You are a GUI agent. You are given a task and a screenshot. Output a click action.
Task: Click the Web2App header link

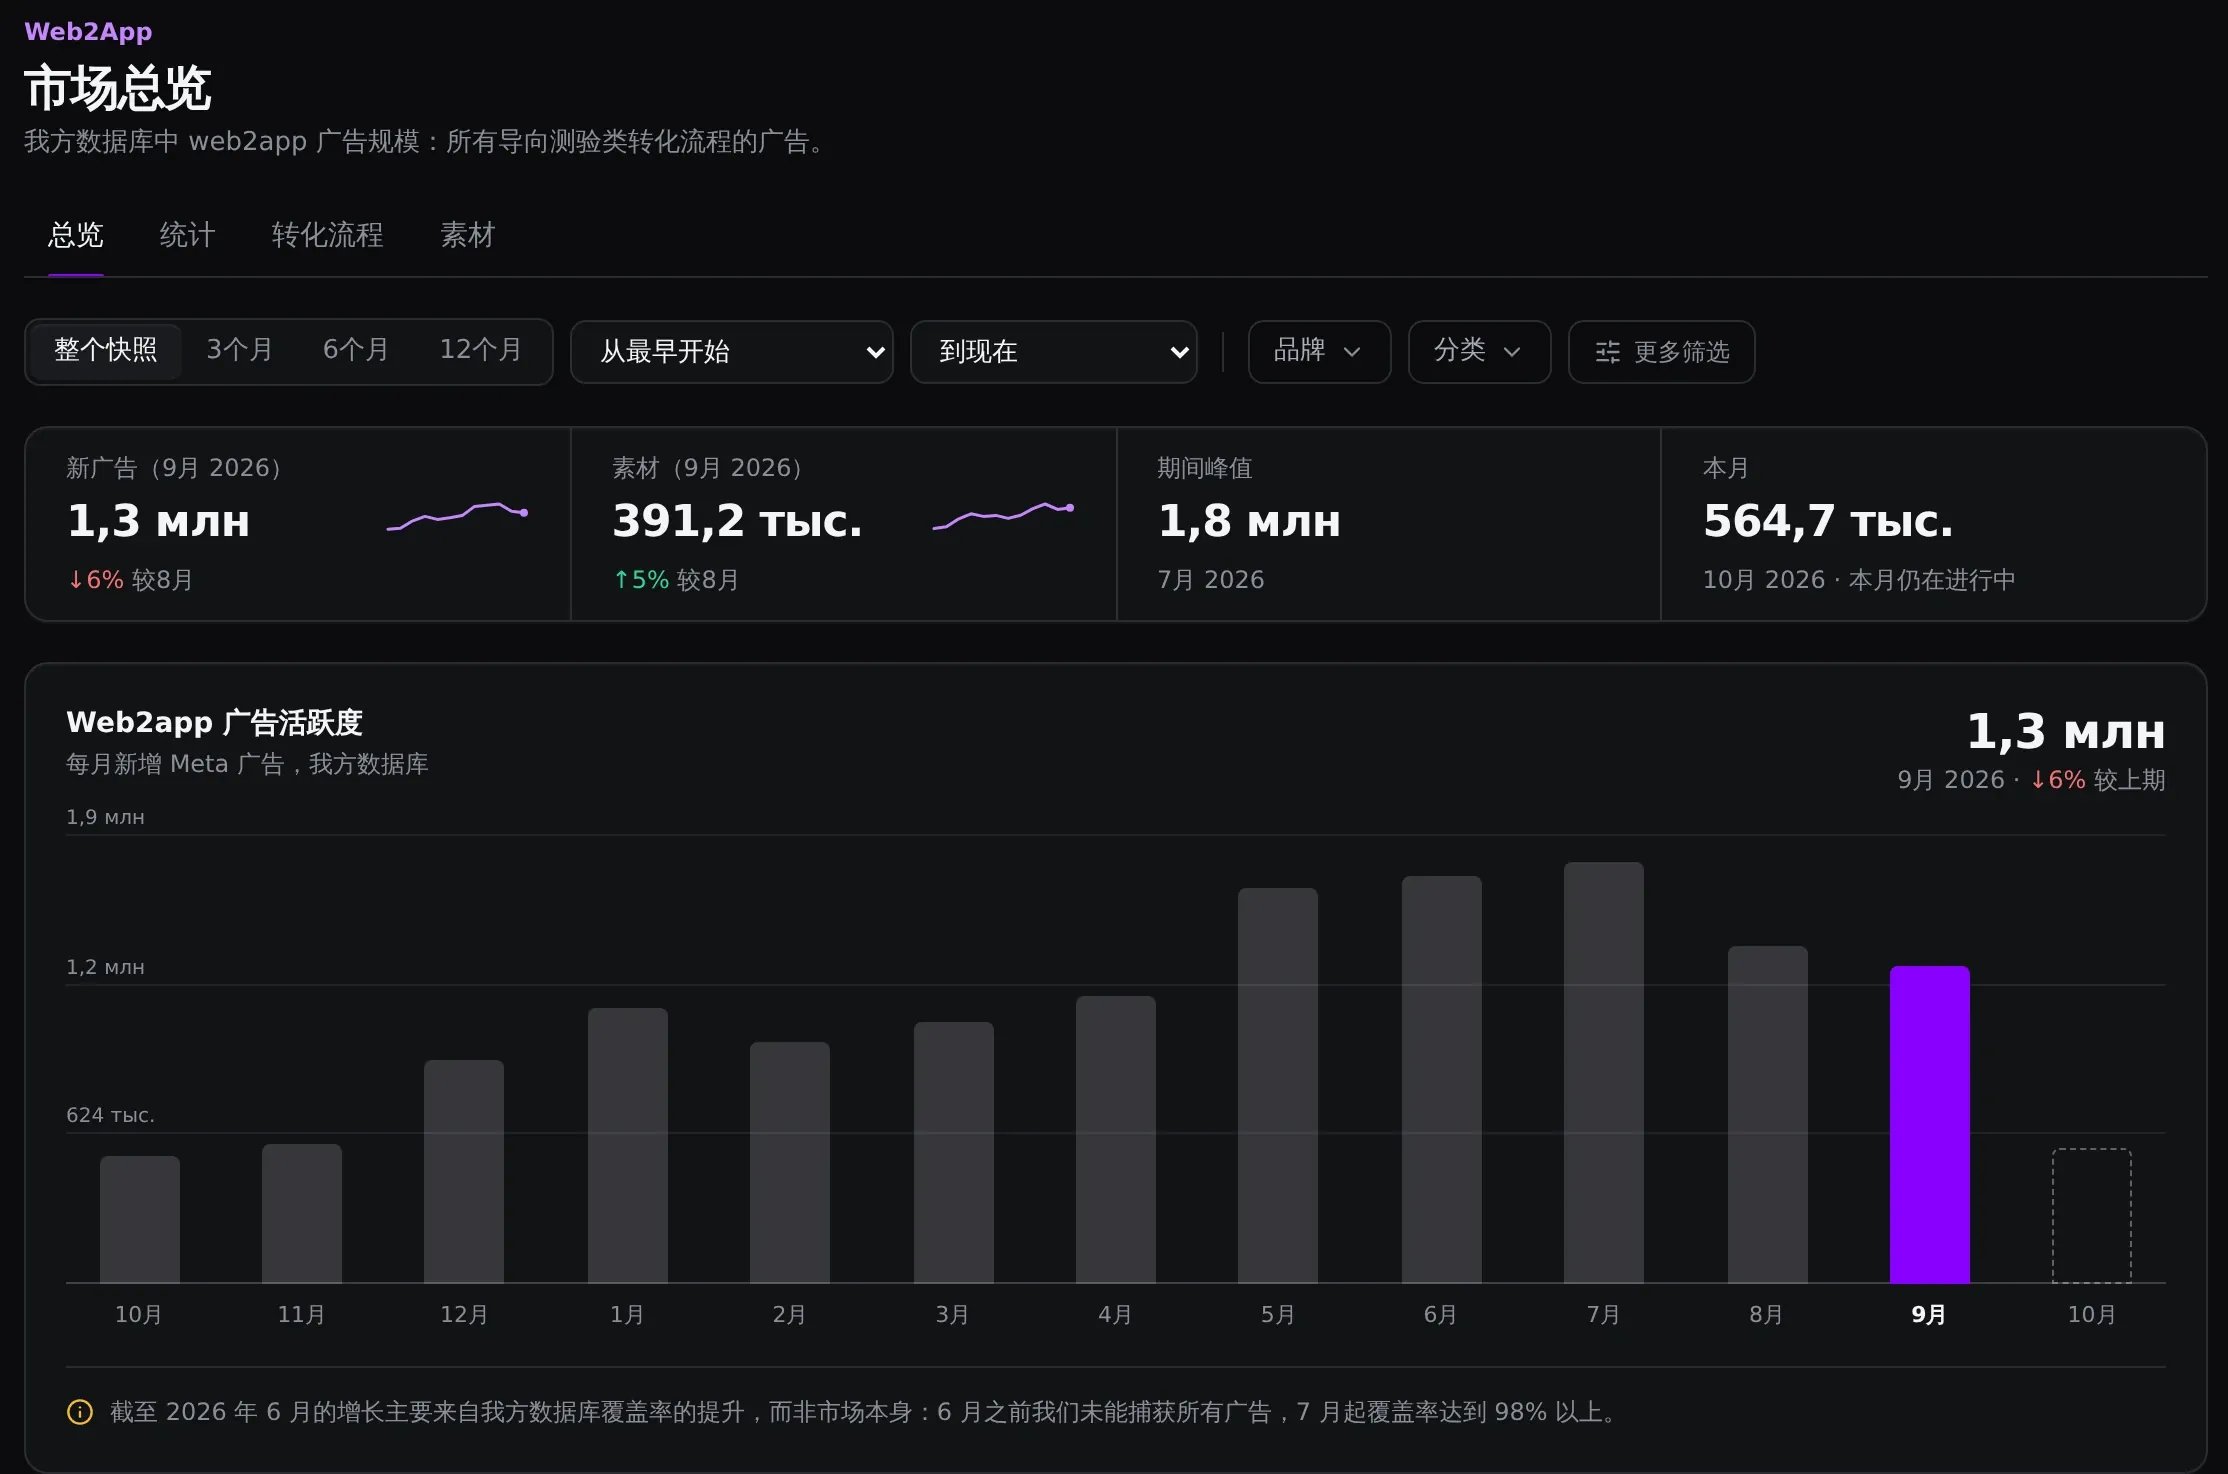coord(88,32)
